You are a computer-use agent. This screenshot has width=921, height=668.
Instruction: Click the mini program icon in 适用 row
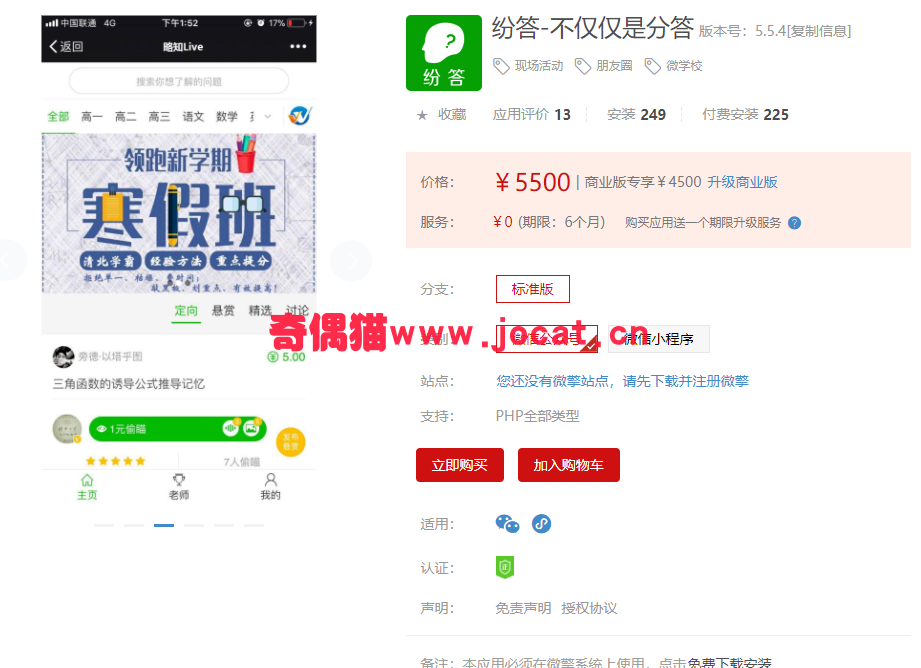(x=541, y=523)
